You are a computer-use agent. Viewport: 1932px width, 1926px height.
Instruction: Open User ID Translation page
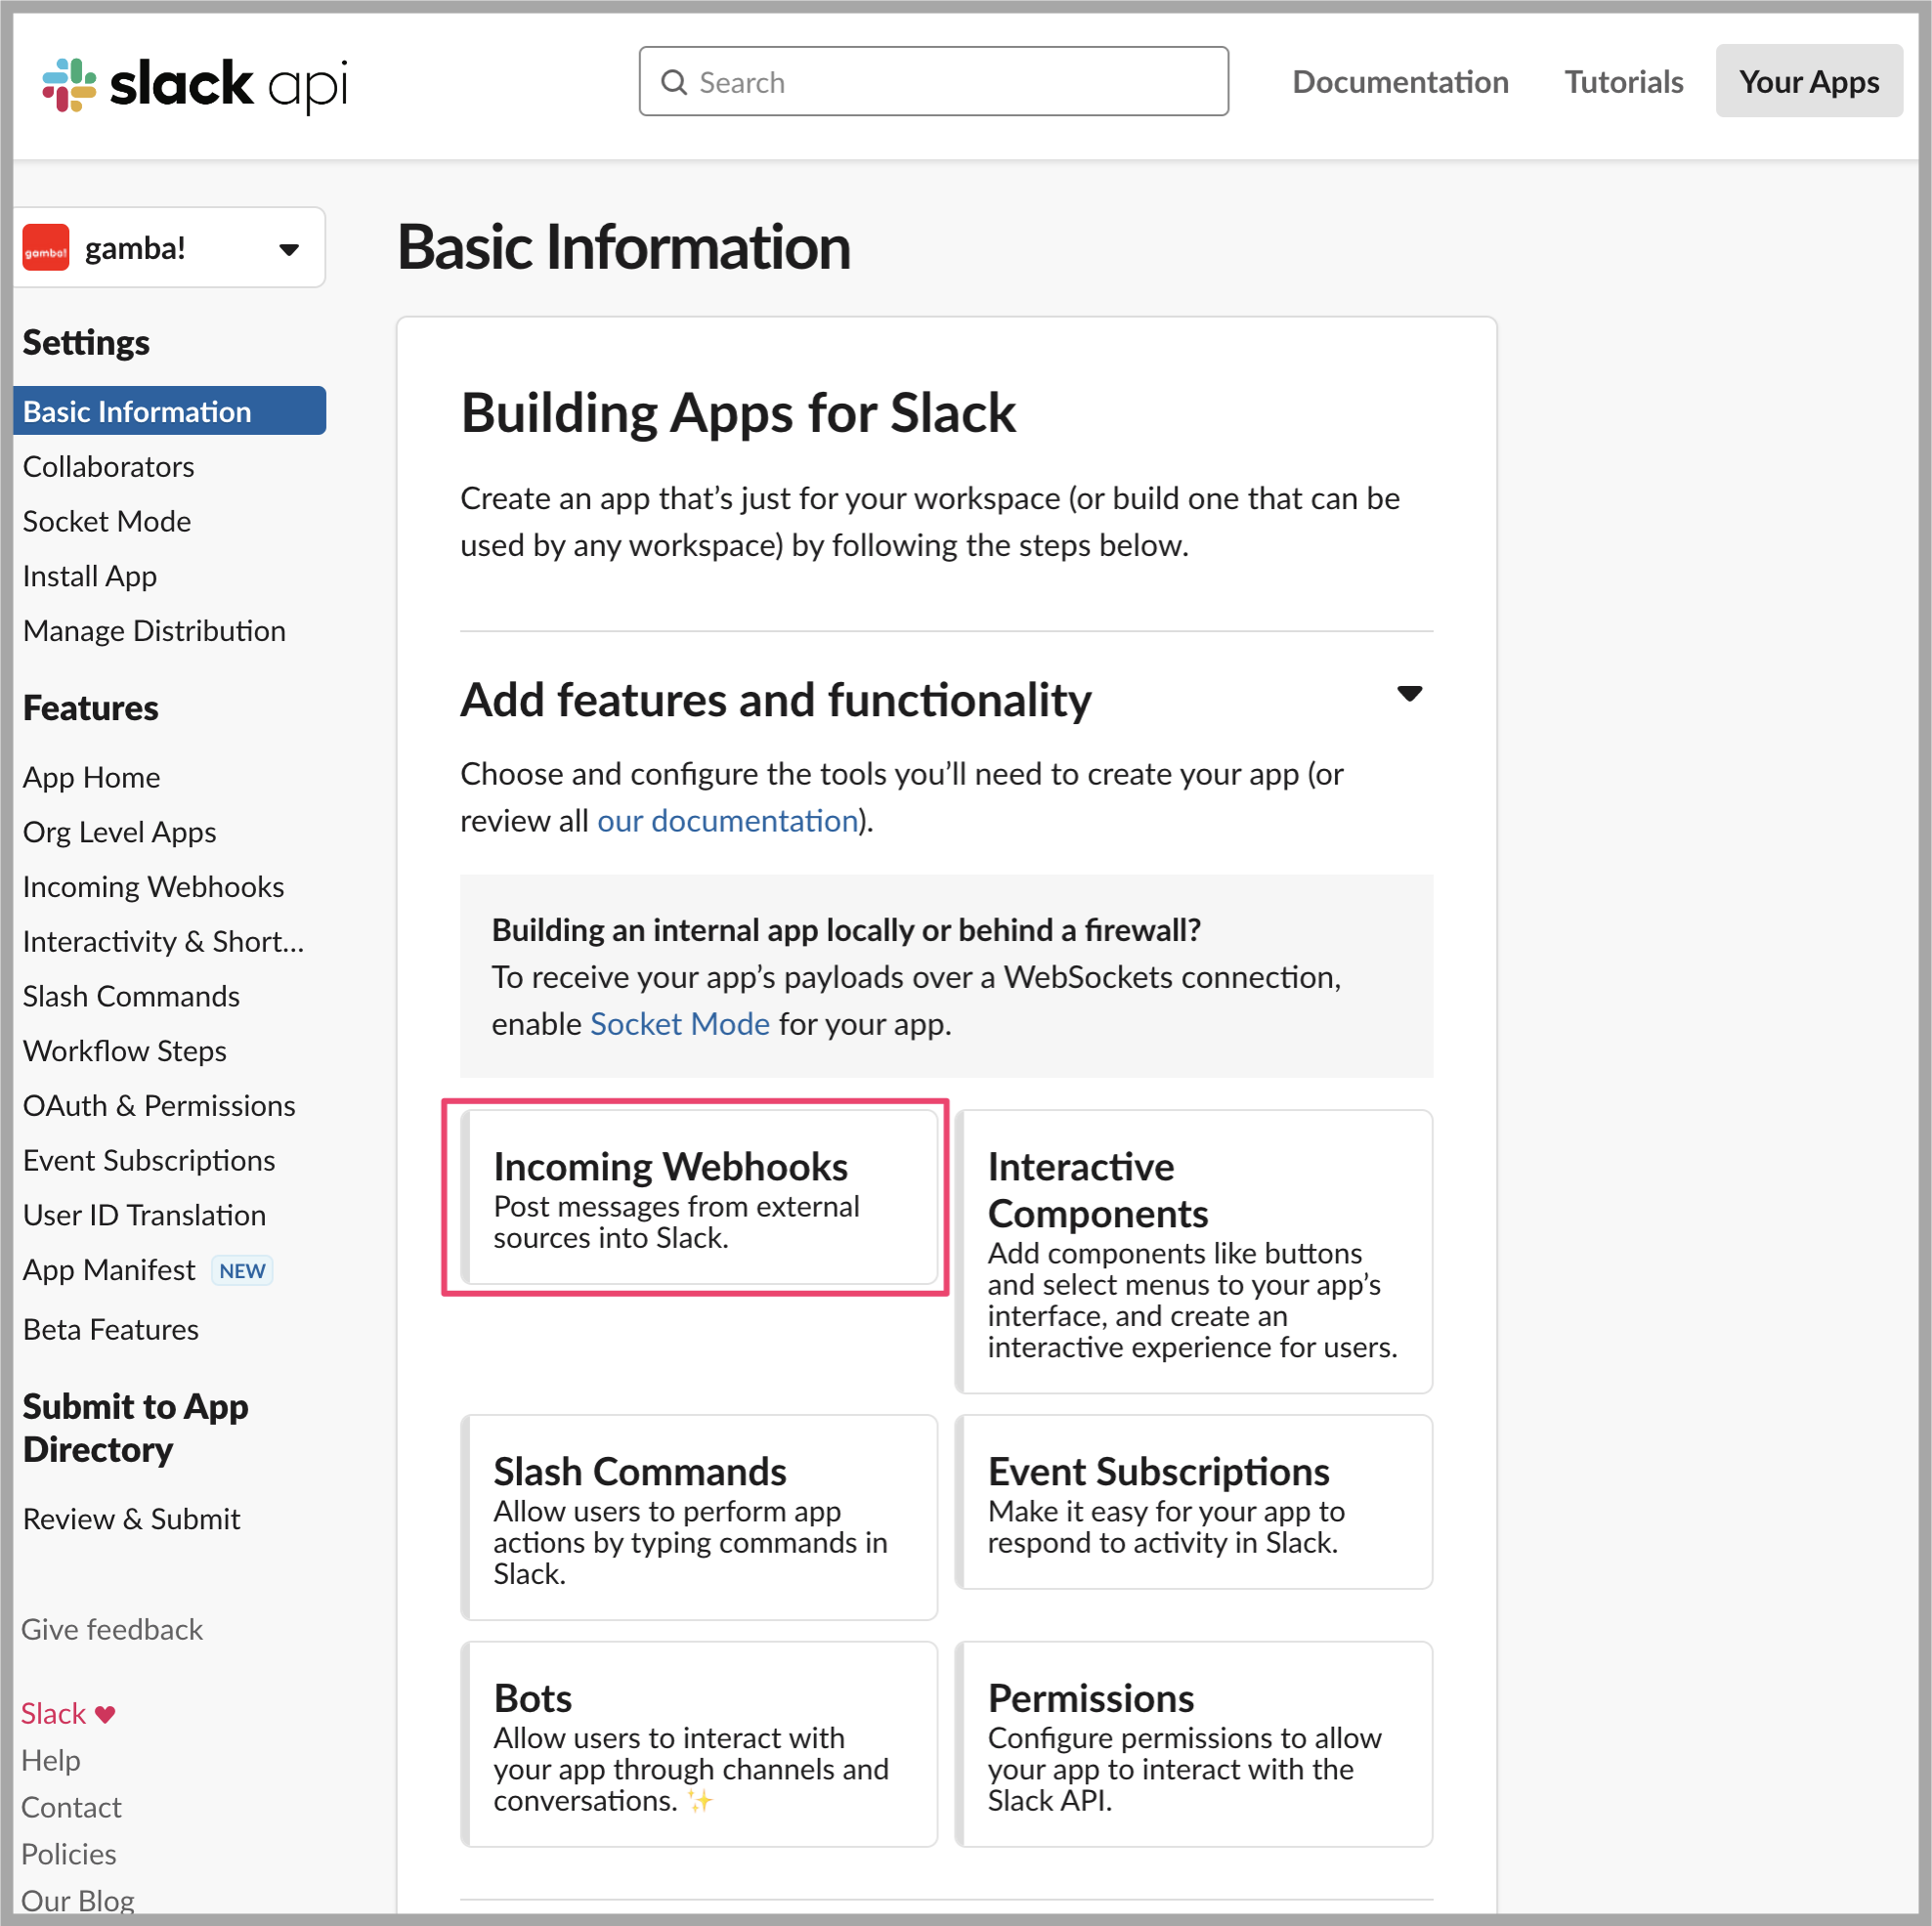click(144, 1215)
